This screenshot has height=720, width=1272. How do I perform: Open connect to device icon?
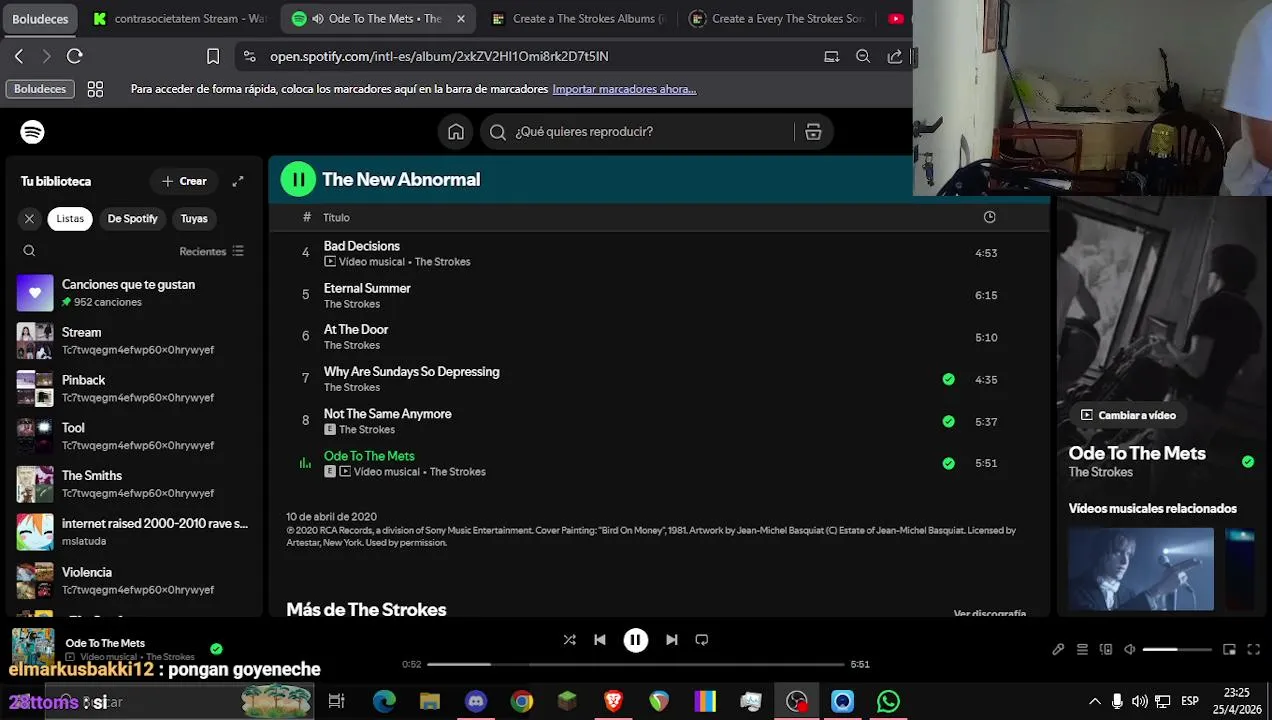1106,649
